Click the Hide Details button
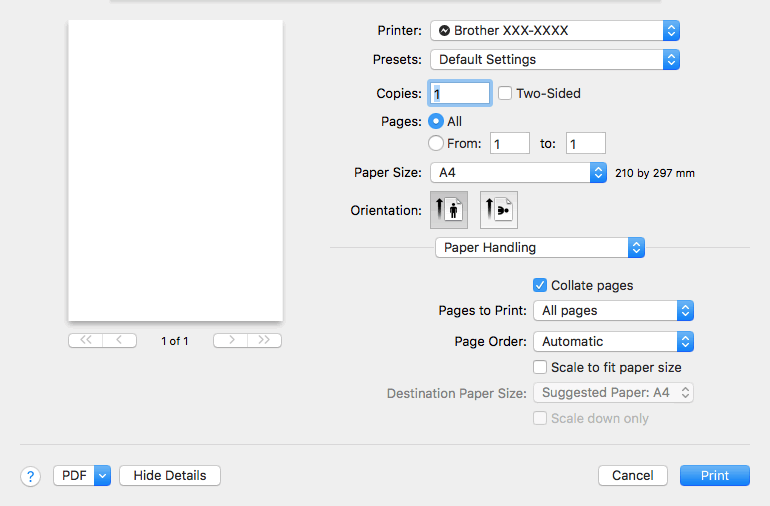The height and width of the screenshot is (506, 770). 170,476
